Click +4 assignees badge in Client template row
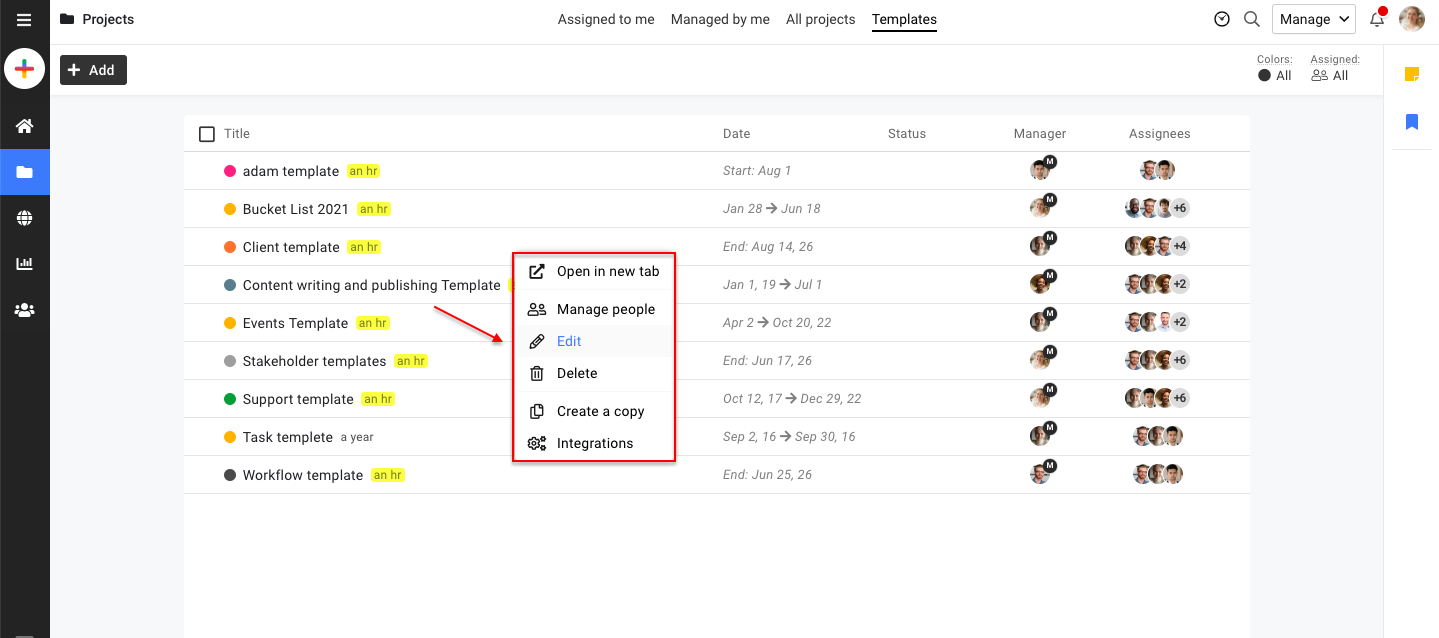 click(1180, 246)
